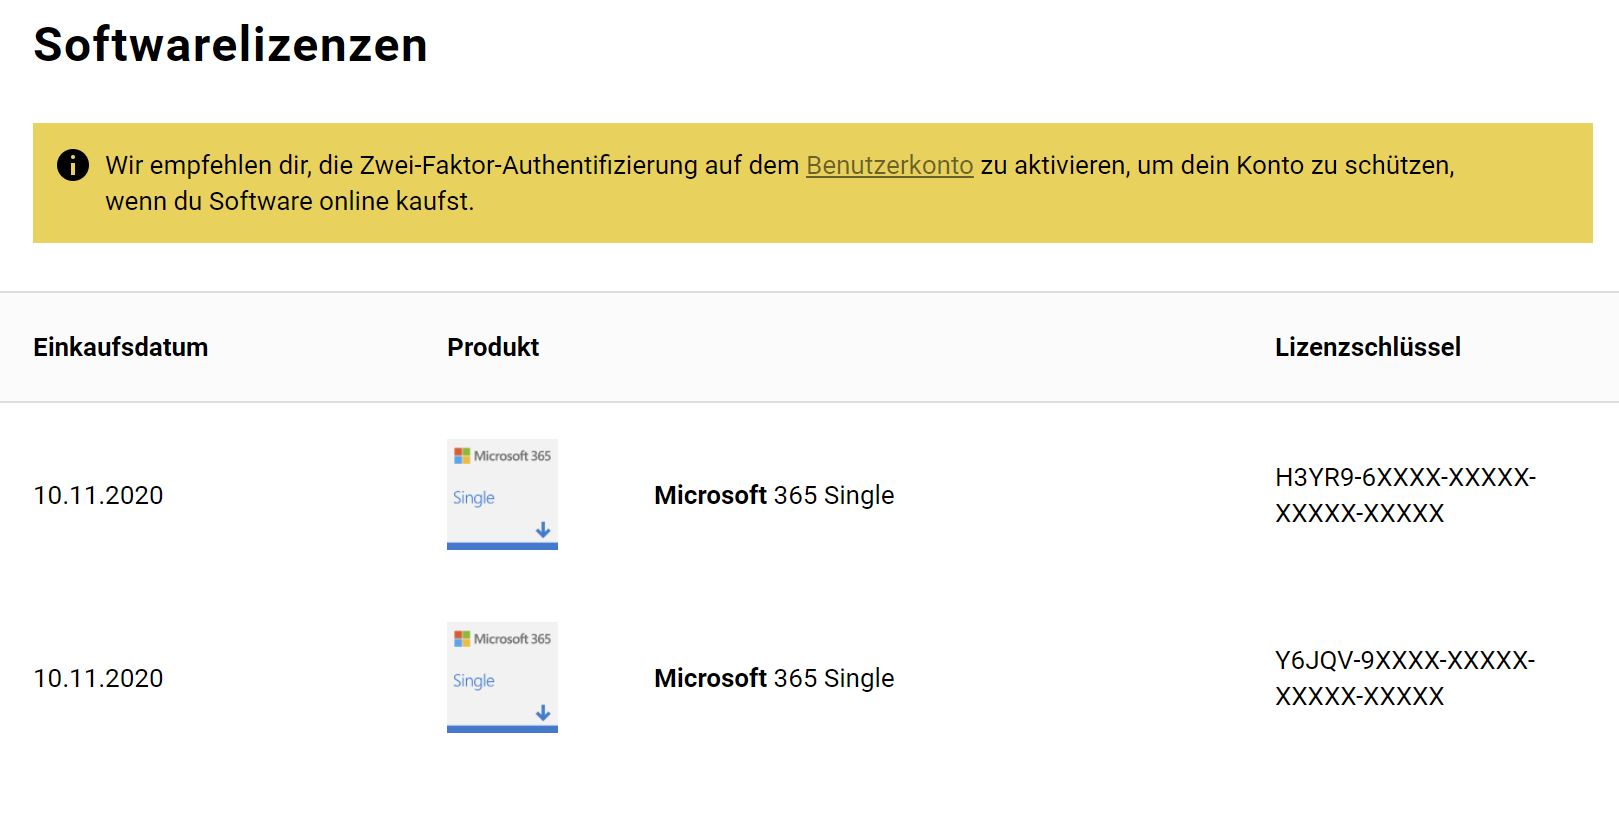
Task: Click download arrow for the H3YR9 license product
Action: point(543,530)
